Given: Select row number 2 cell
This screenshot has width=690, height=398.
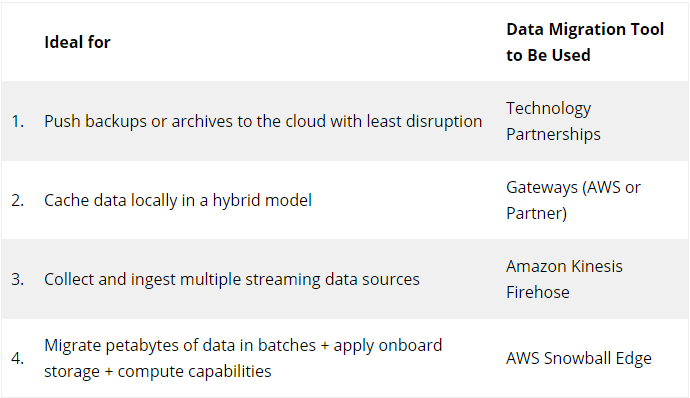Looking at the screenshot, I should pyautogui.click(x=18, y=200).
